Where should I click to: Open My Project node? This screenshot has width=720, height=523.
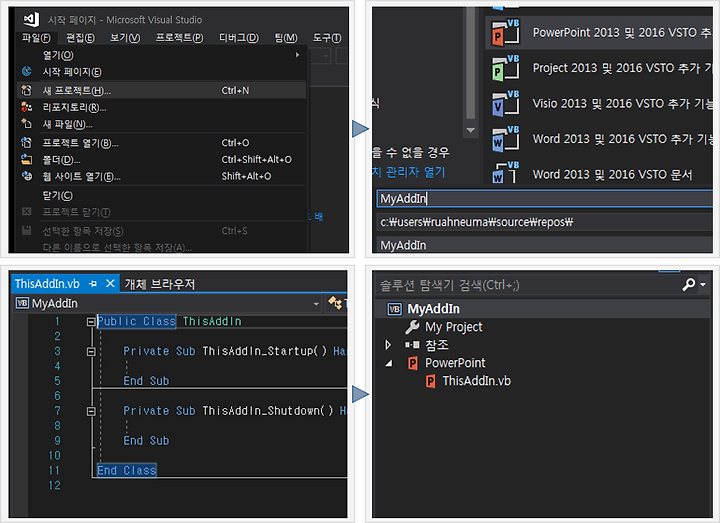(453, 327)
